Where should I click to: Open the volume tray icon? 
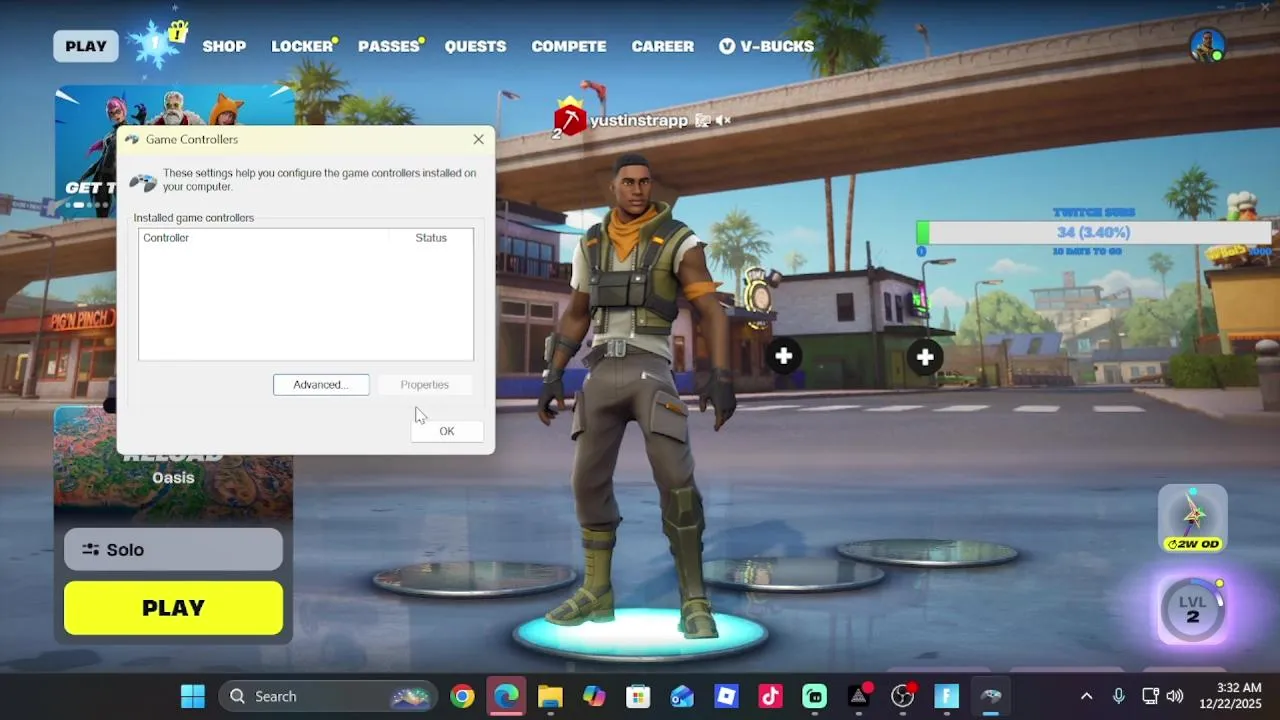(x=1175, y=696)
